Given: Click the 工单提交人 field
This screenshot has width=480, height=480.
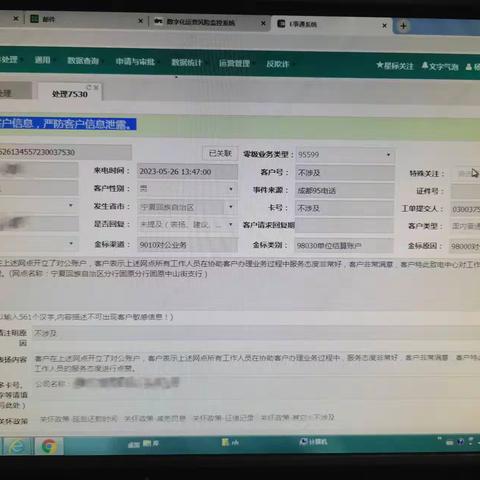Looking at the screenshot, I should point(466,209).
